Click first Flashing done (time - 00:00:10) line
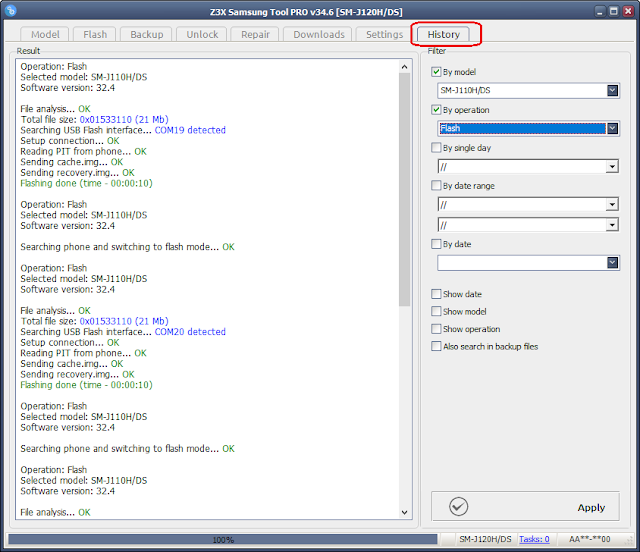The image size is (640, 552). [87, 183]
